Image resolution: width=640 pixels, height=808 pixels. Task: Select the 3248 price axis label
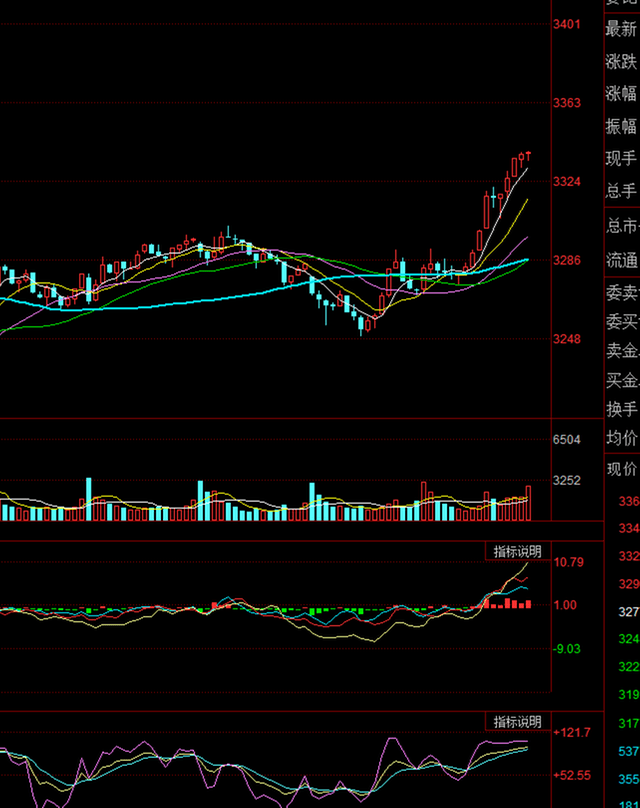click(567, 339)
